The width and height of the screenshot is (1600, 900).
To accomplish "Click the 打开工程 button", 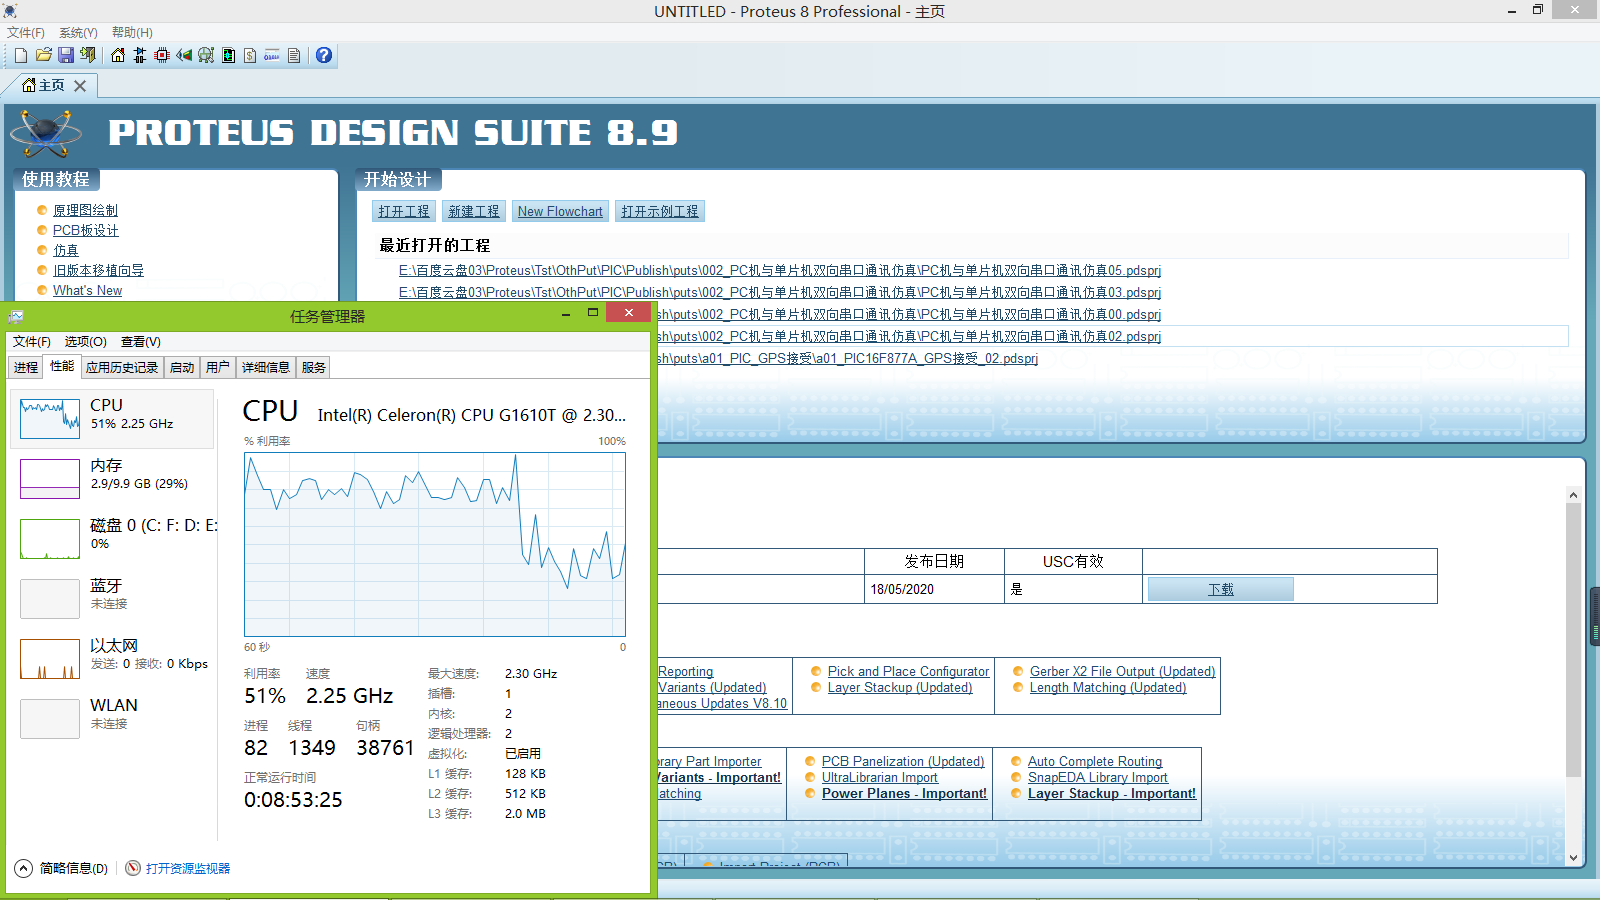I will (404, 211).
